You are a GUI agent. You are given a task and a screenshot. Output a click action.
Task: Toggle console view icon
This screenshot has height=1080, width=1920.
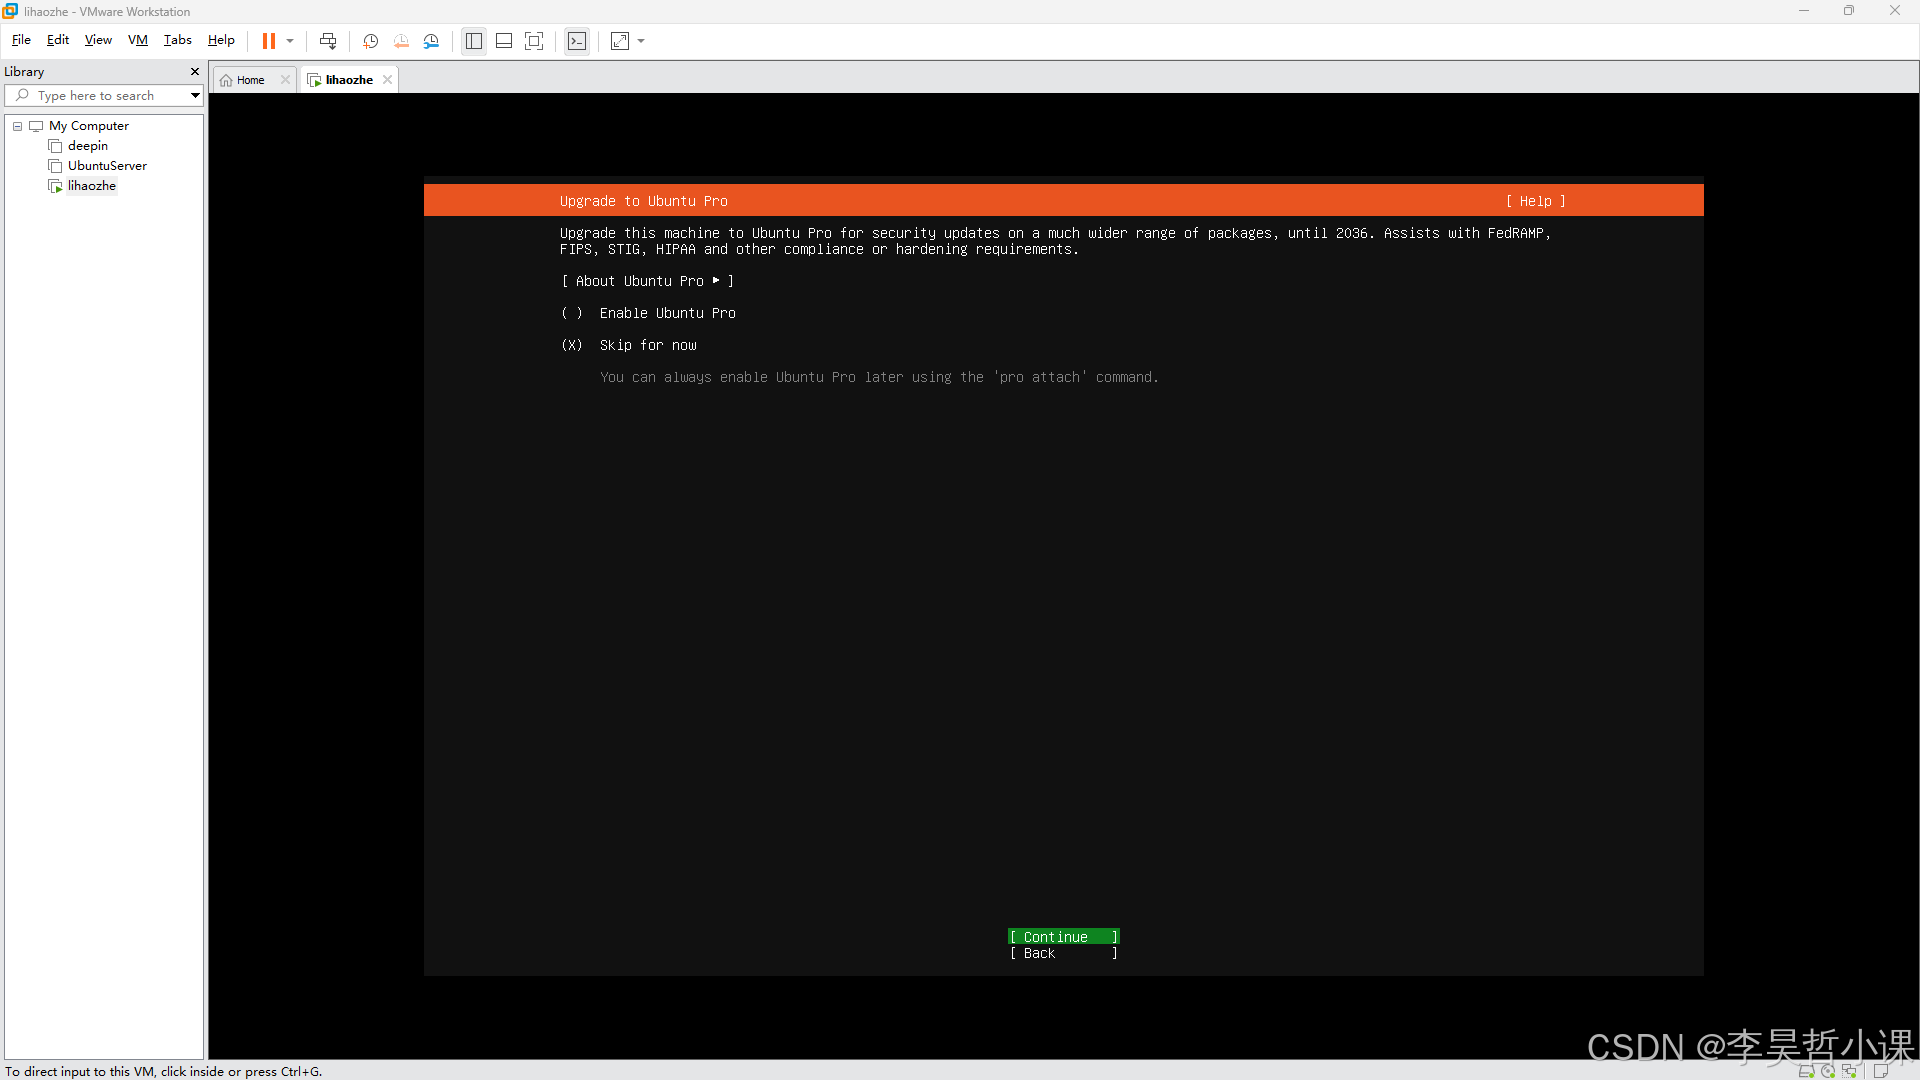[x=577, y=41]
